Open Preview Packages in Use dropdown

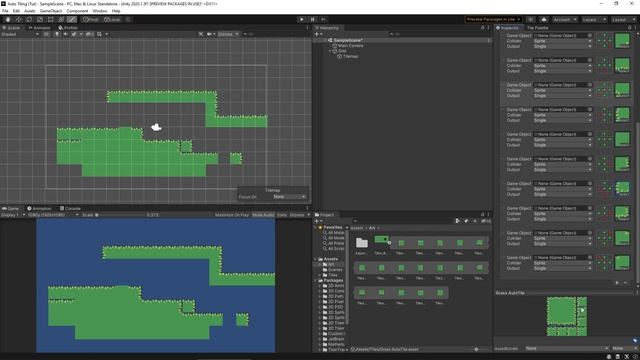[x=493, y=19]
